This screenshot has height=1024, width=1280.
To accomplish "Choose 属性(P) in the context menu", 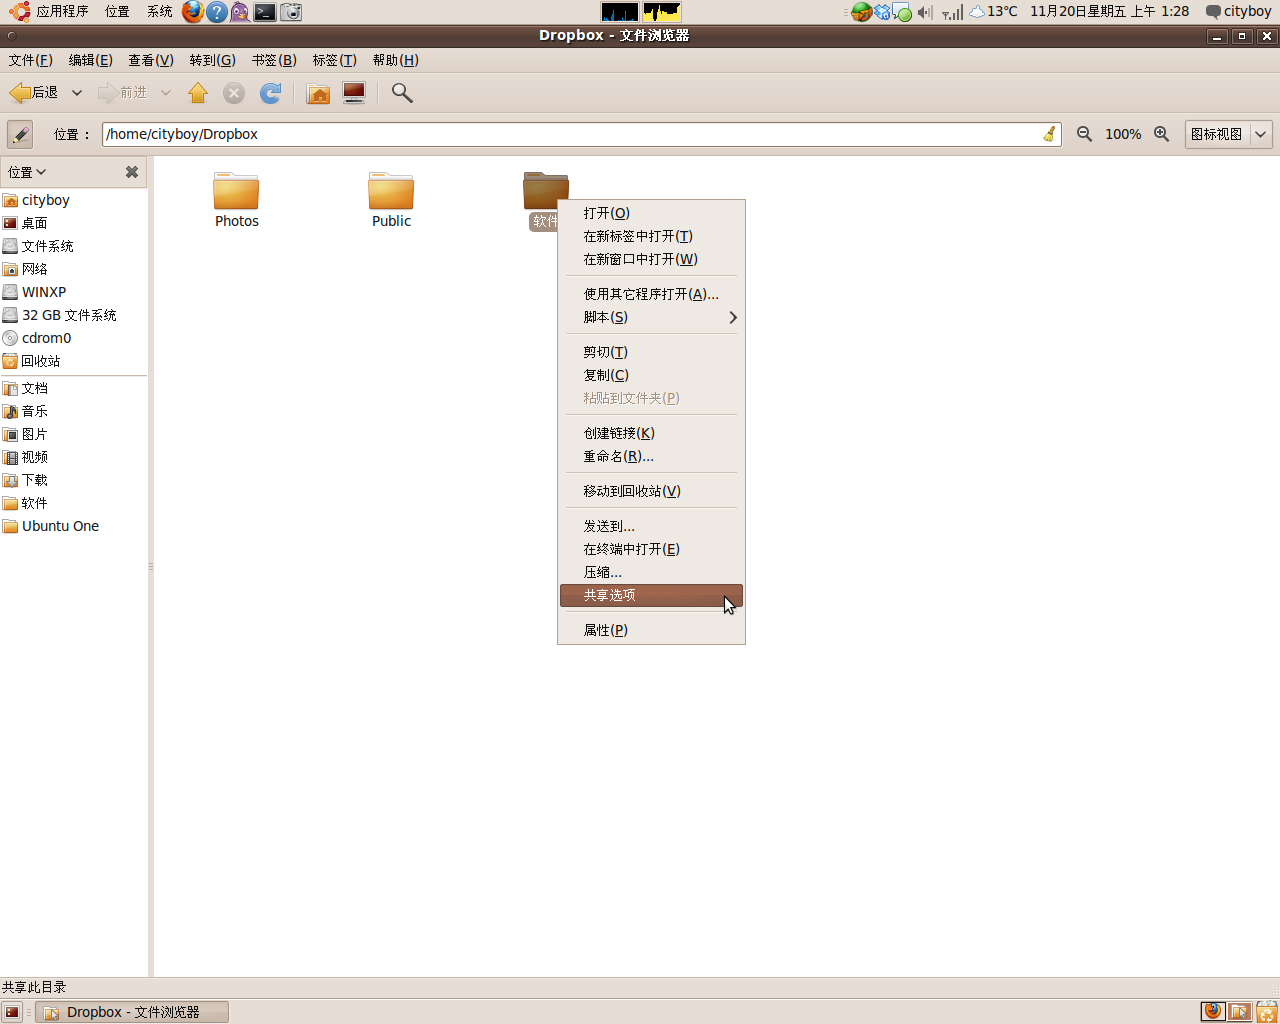I will click(x=651, y=630).
